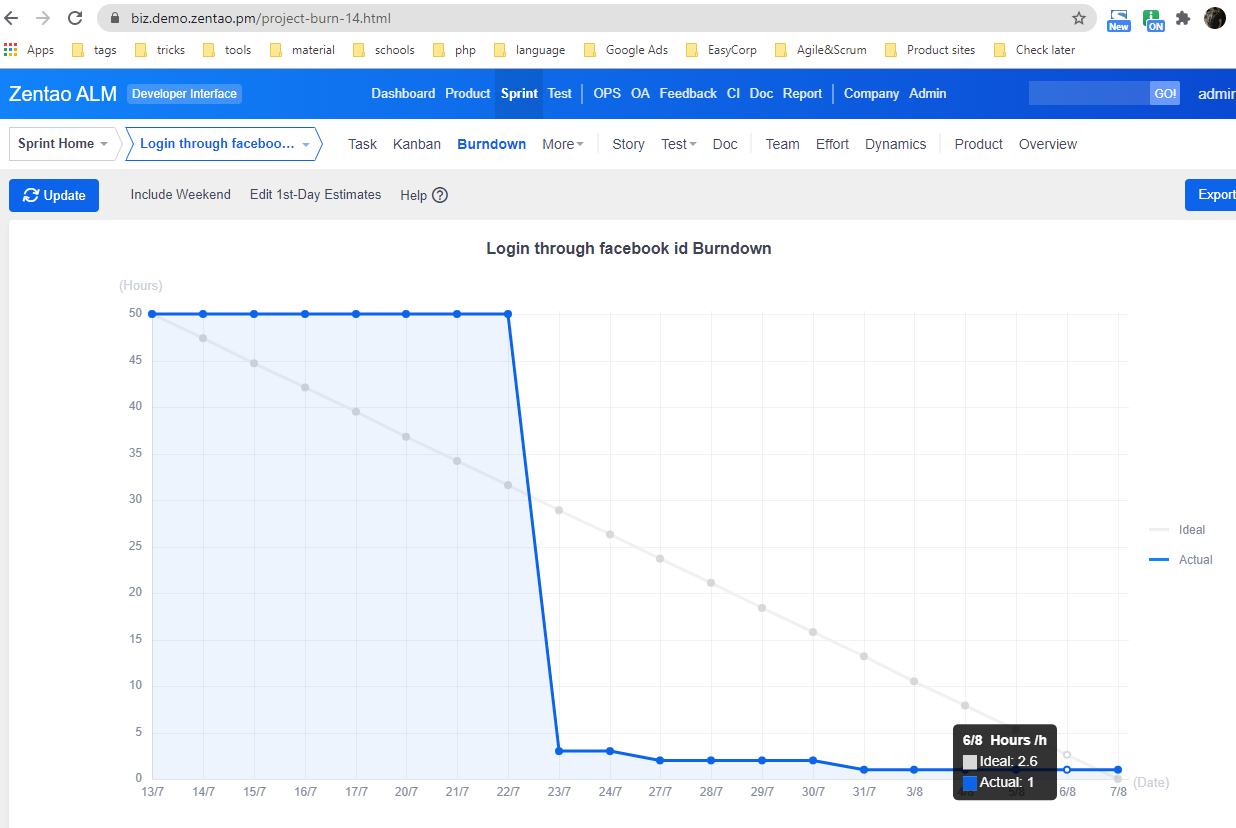
Task: Click the browser back arrow
Action: coord(12,18)
